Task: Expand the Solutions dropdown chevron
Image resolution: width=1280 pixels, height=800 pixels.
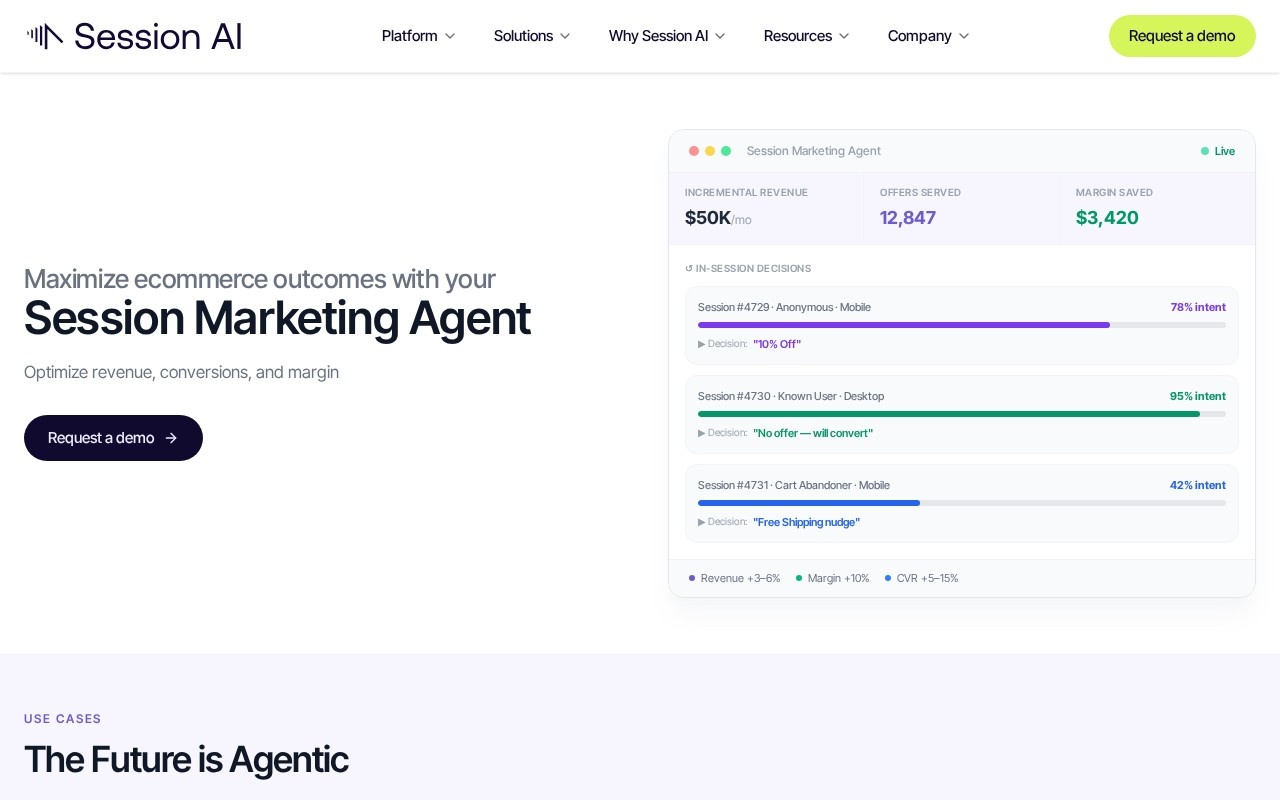Action: [x=565, y=36]
